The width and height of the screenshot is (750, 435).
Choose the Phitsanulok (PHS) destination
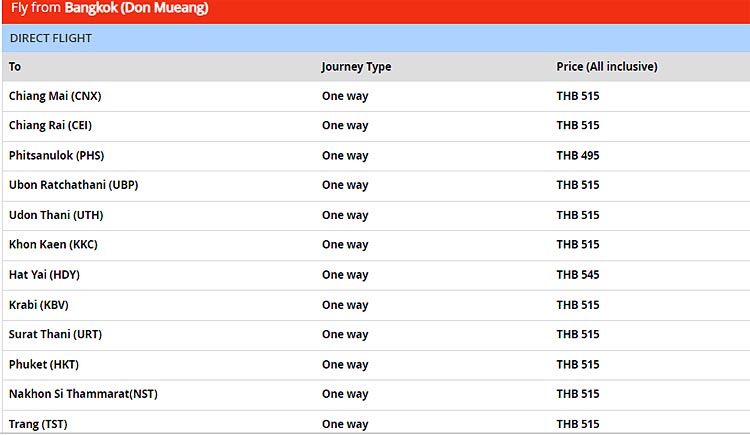pyautogui.click(x=56, y=155)
